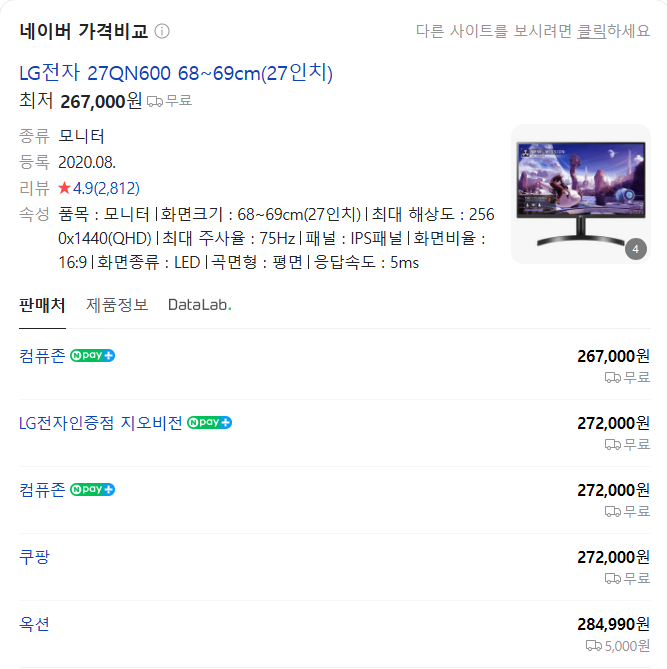Select the 판매처 tab

[42, 305]
